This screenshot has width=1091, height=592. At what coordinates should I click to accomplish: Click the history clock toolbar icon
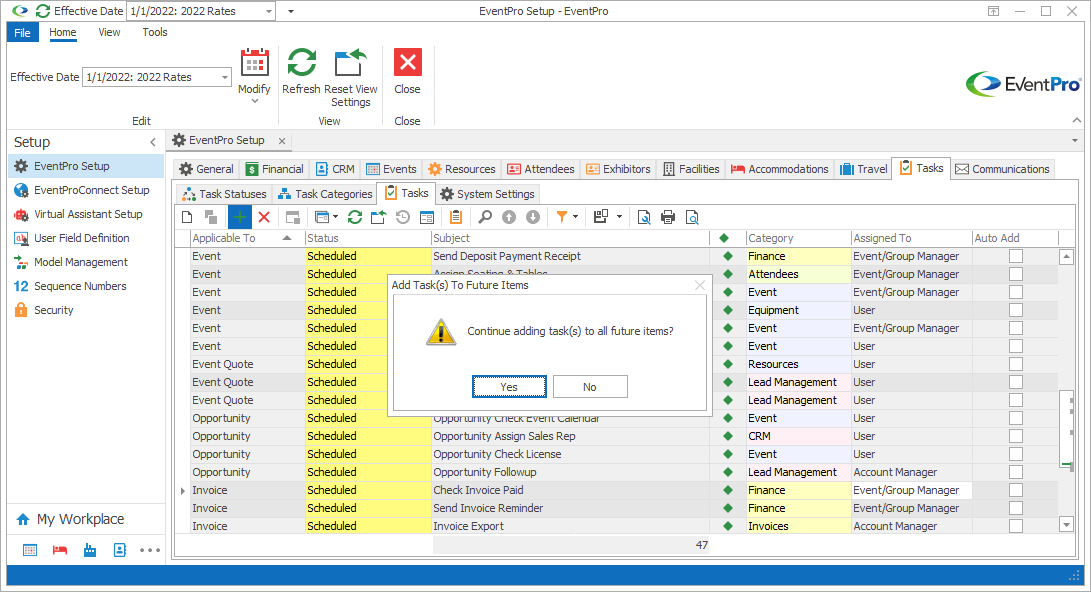[403, 217]
